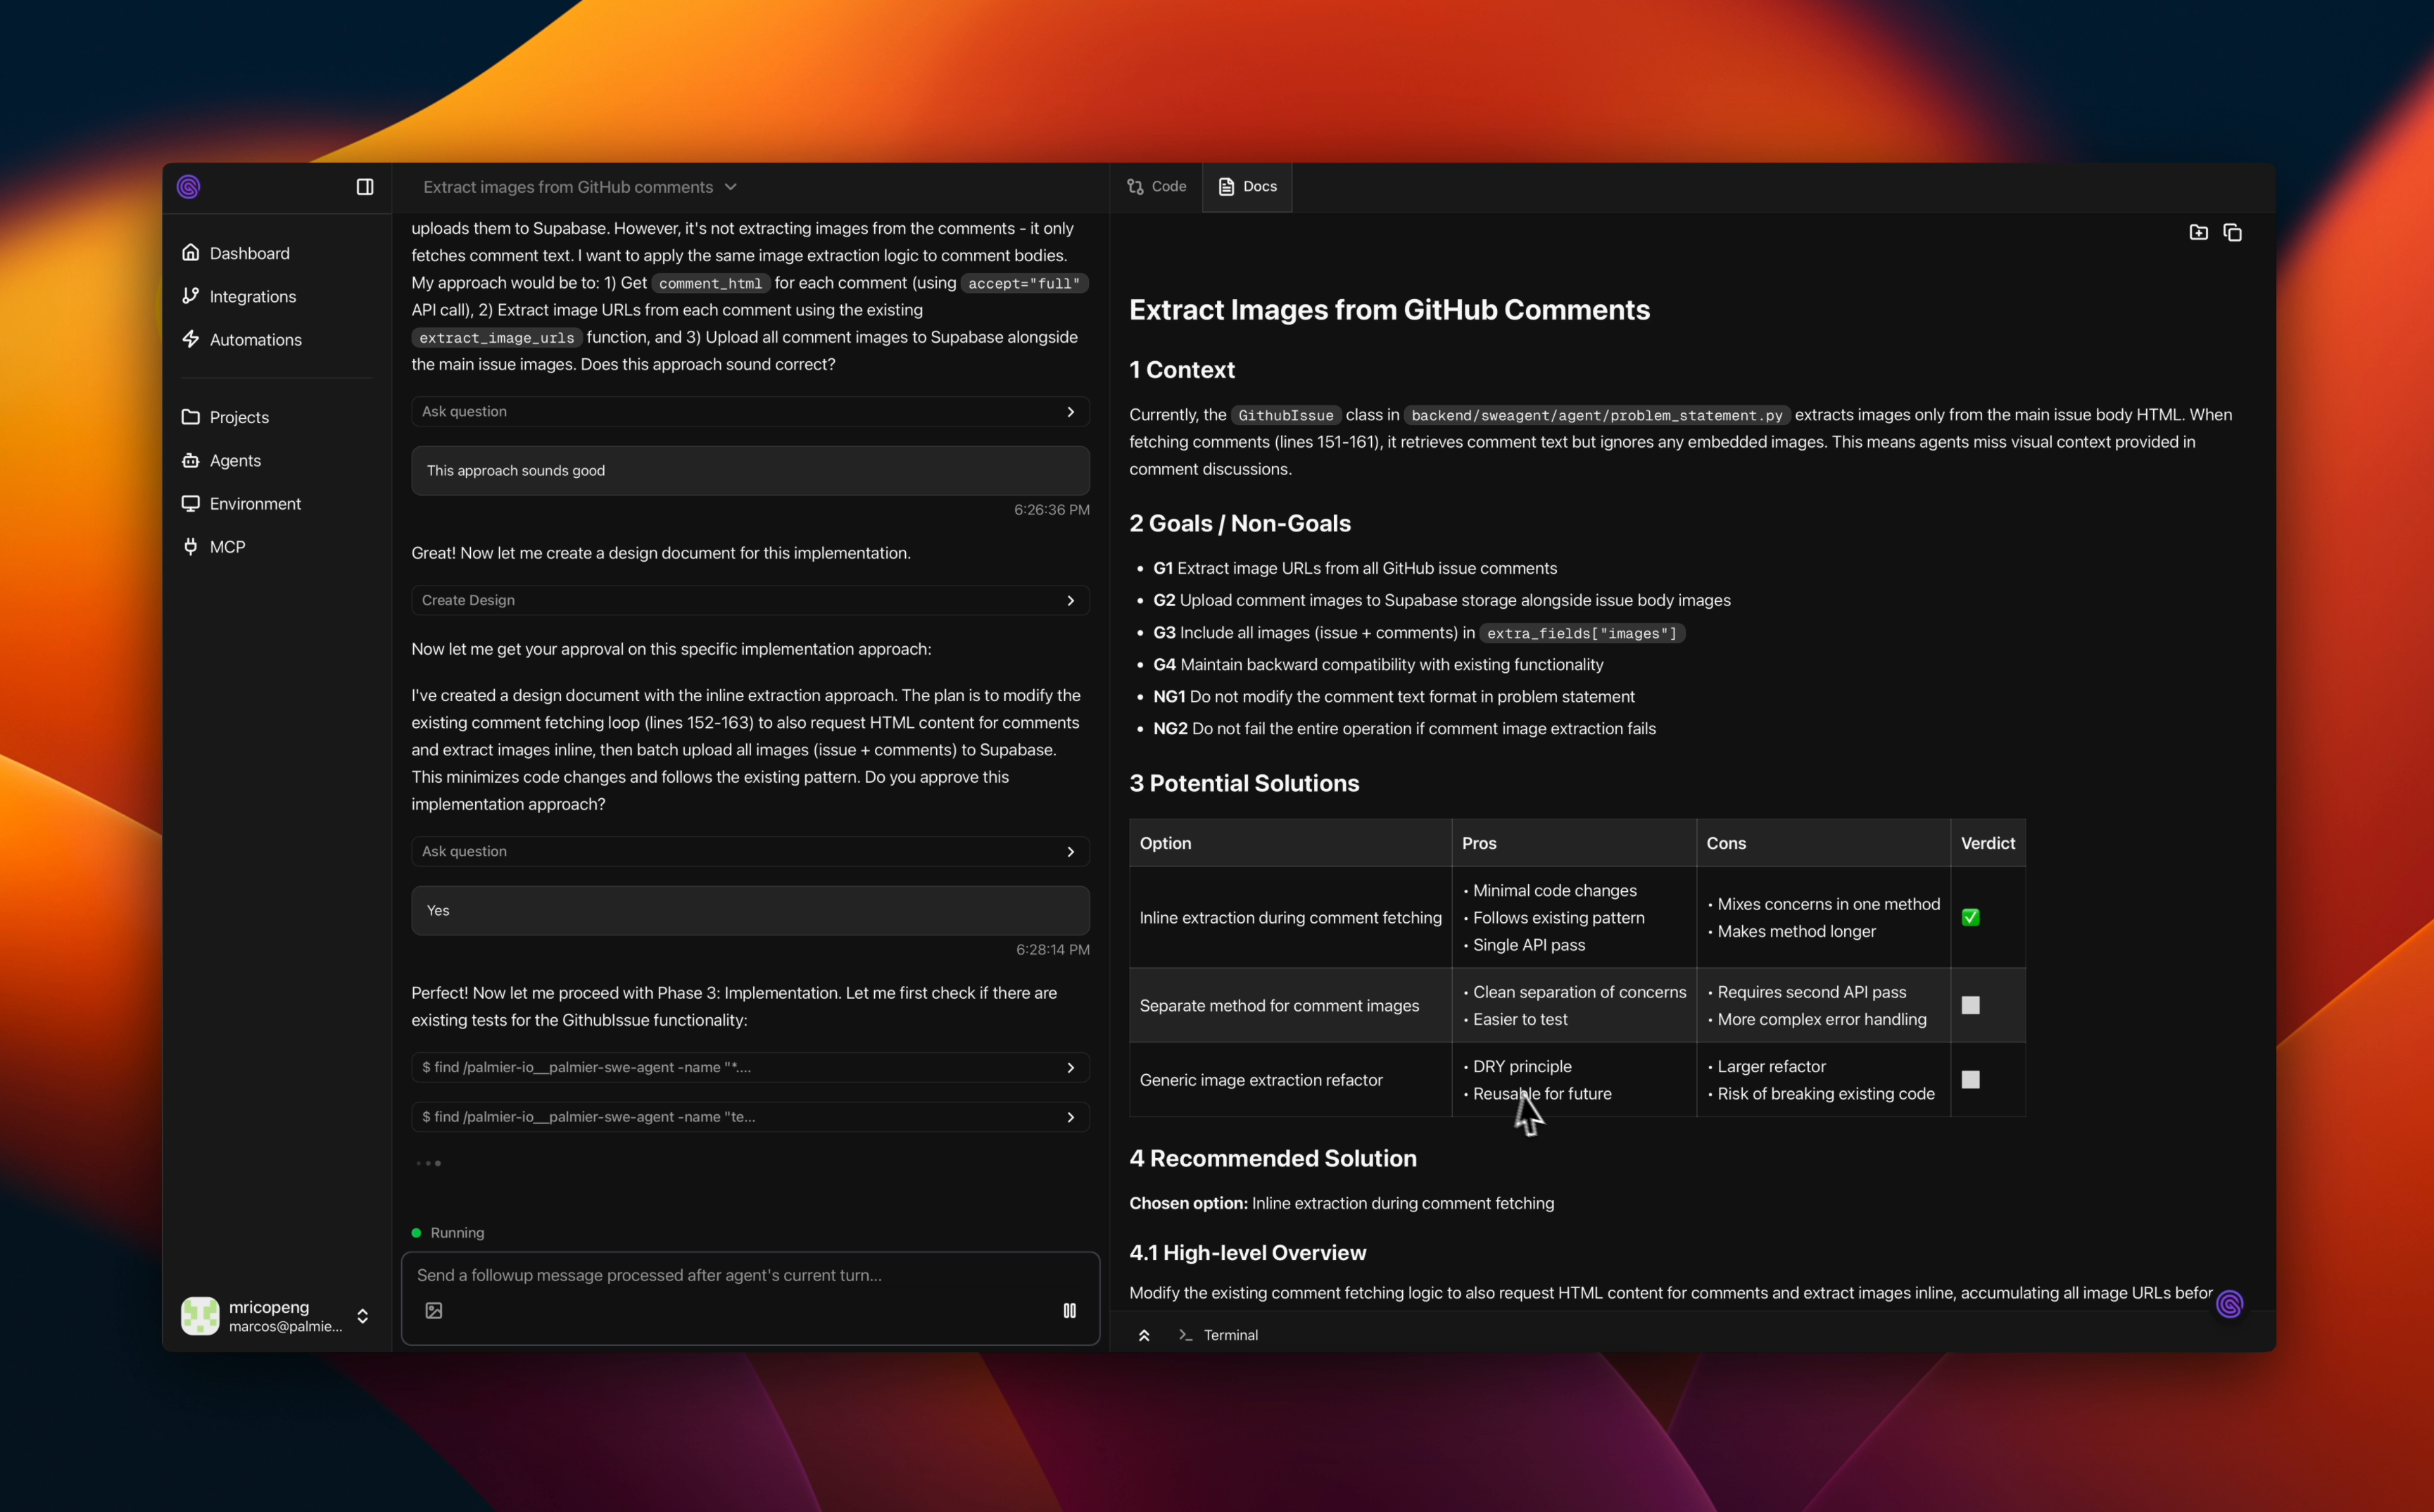The width and height of the screenshot is (2434, 1512).
Task: Select Automations from the sidebar
Action: click(255, 339)
